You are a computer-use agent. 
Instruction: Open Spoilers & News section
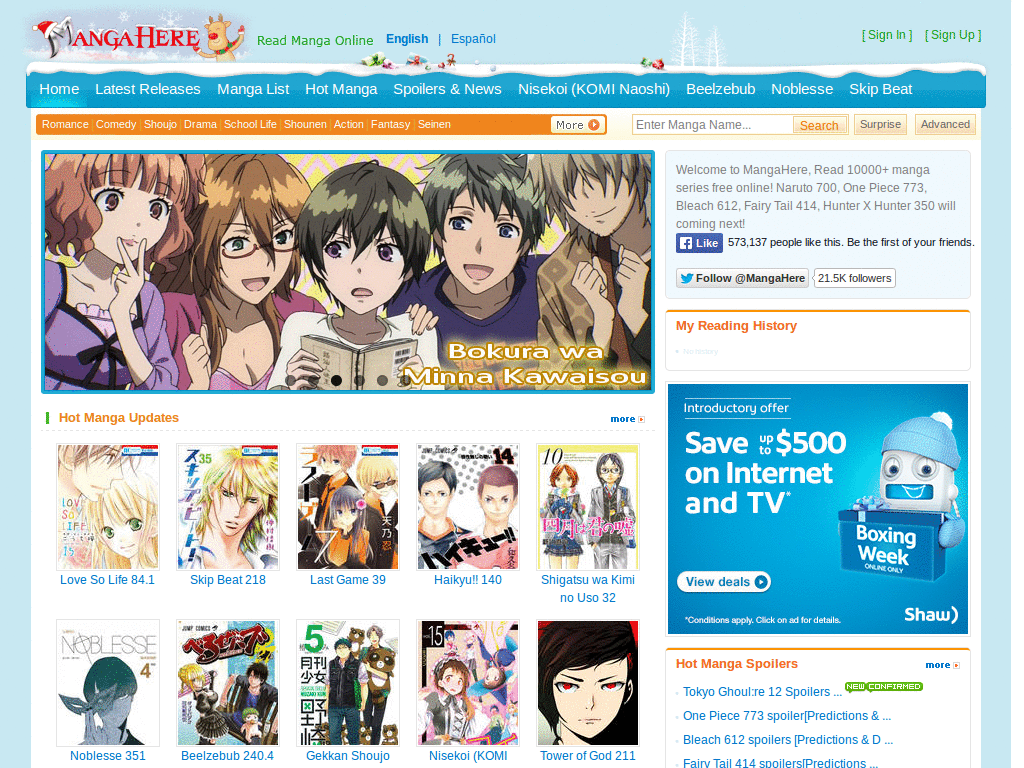447,89
